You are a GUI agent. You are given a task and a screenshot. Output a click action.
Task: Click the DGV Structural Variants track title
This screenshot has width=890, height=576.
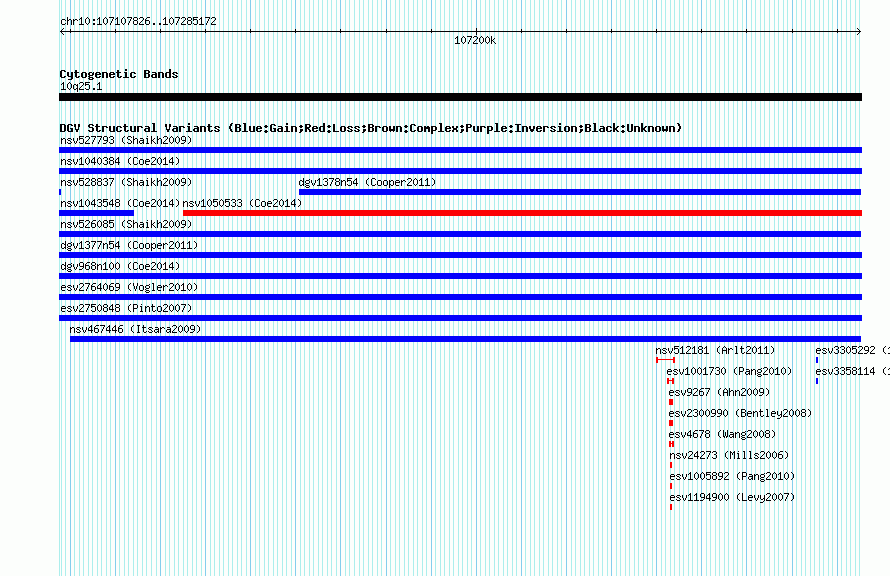click(x=371, y=128)
